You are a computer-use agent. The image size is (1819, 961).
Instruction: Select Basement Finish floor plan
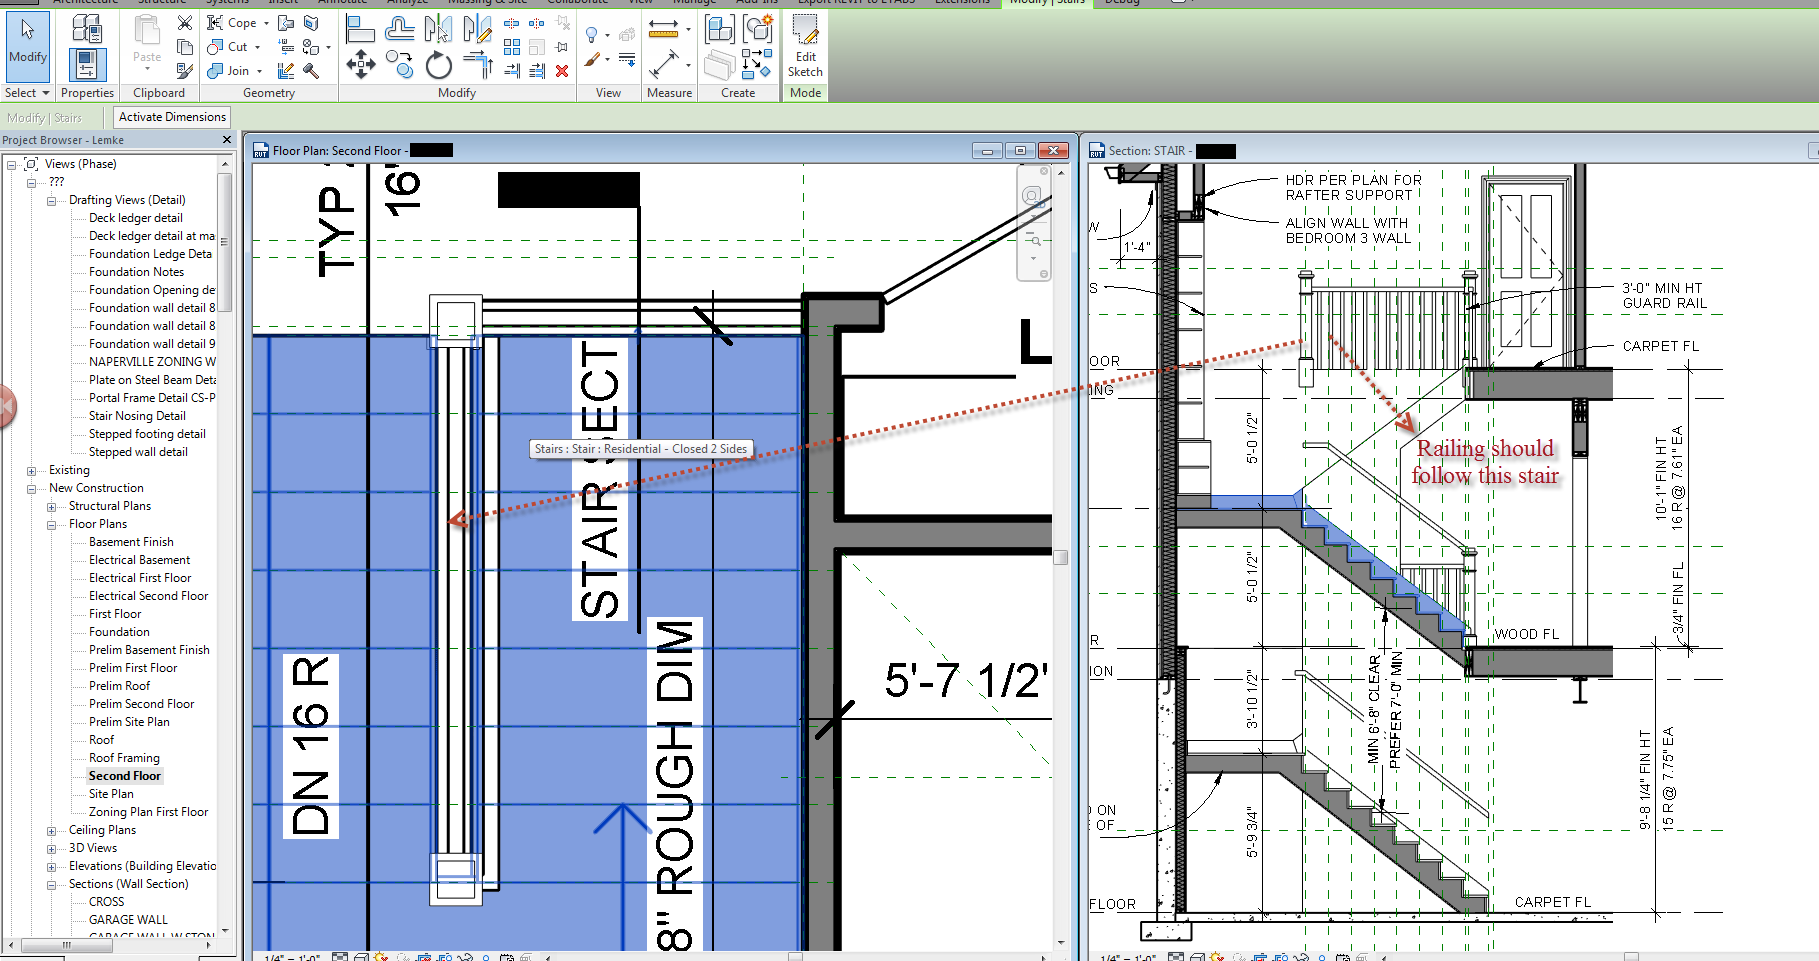[131, 542]
